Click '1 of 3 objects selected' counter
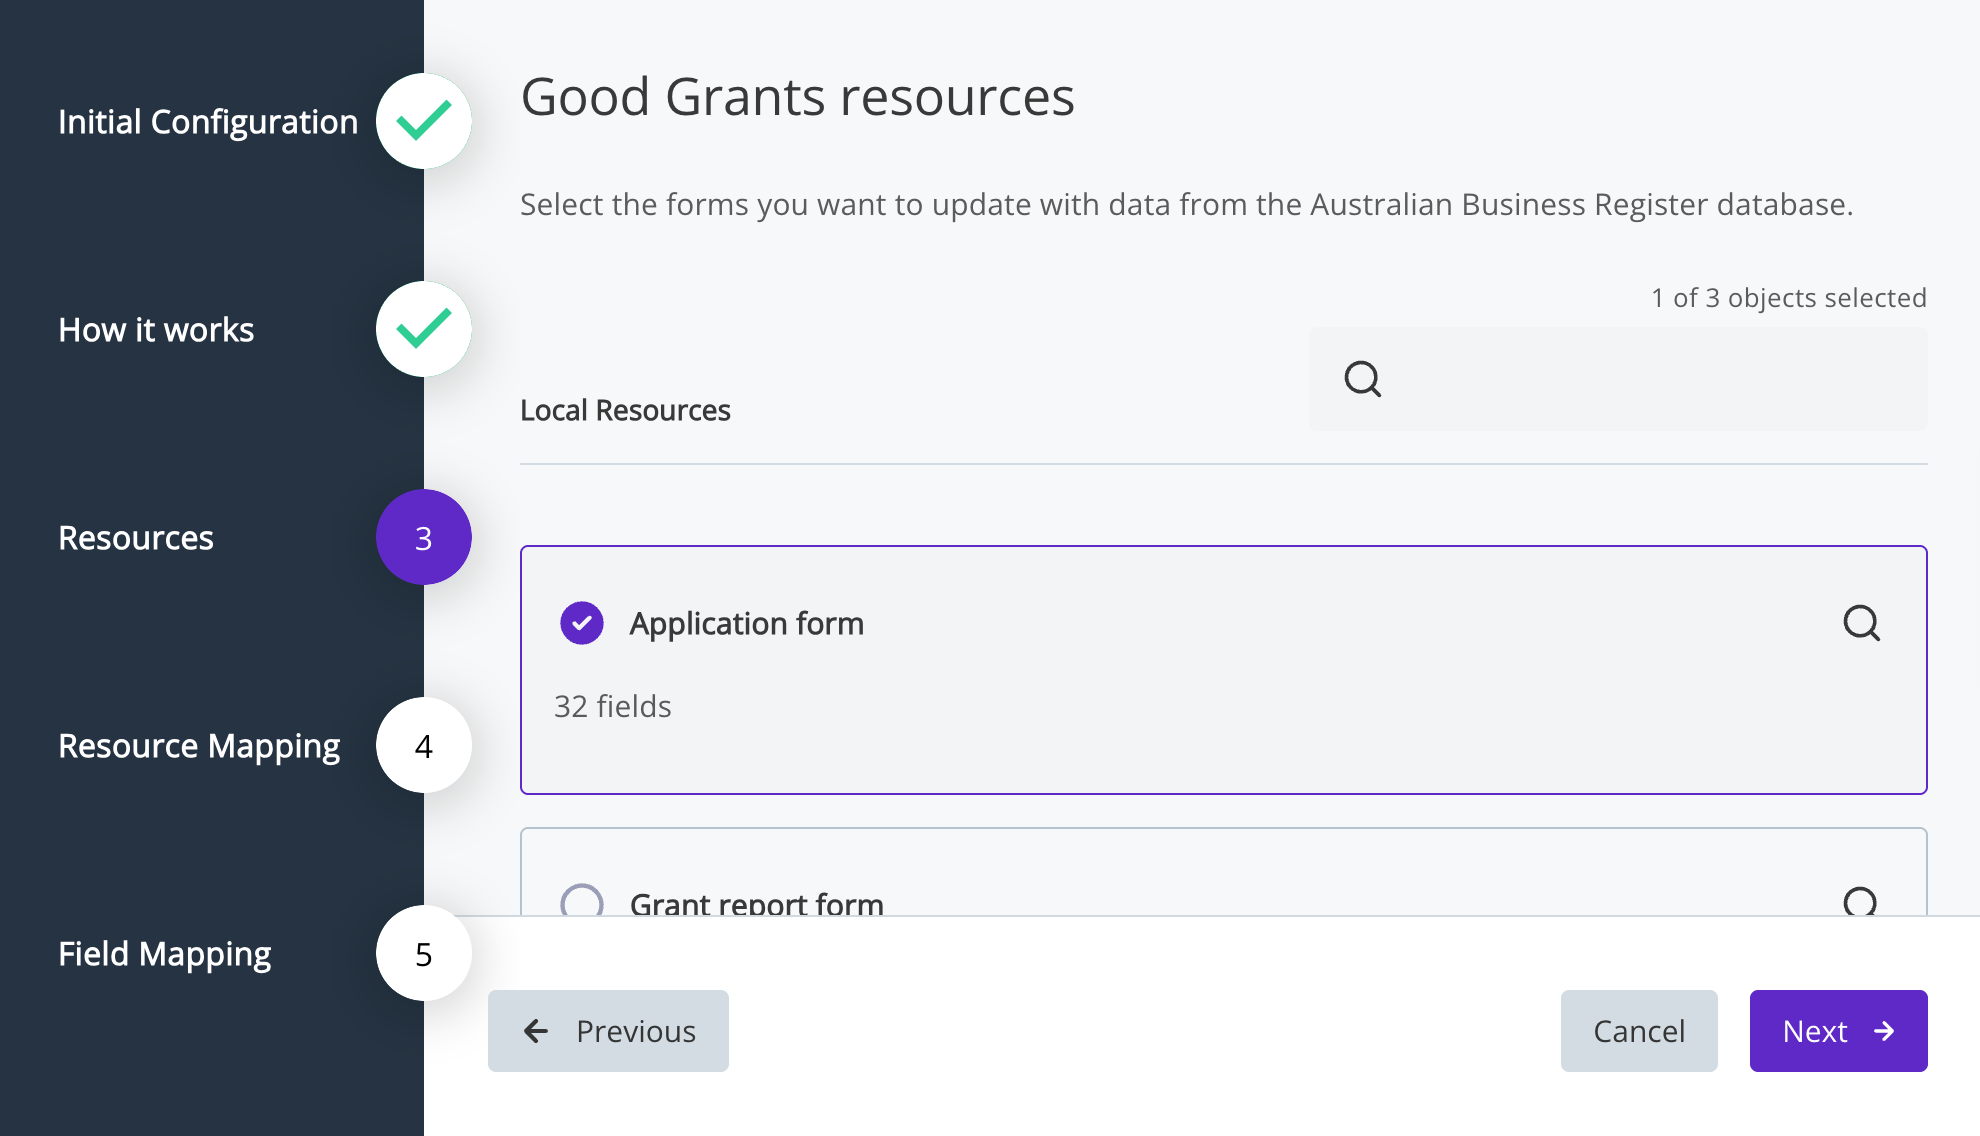 point(1789,298)
